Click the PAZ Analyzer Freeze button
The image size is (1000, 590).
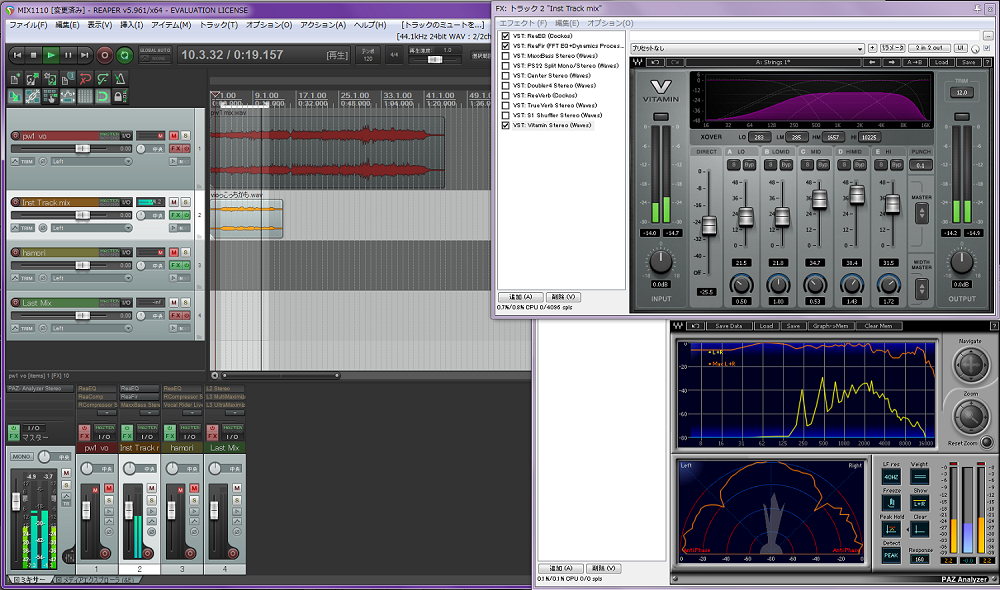click(x=890, y=503)
